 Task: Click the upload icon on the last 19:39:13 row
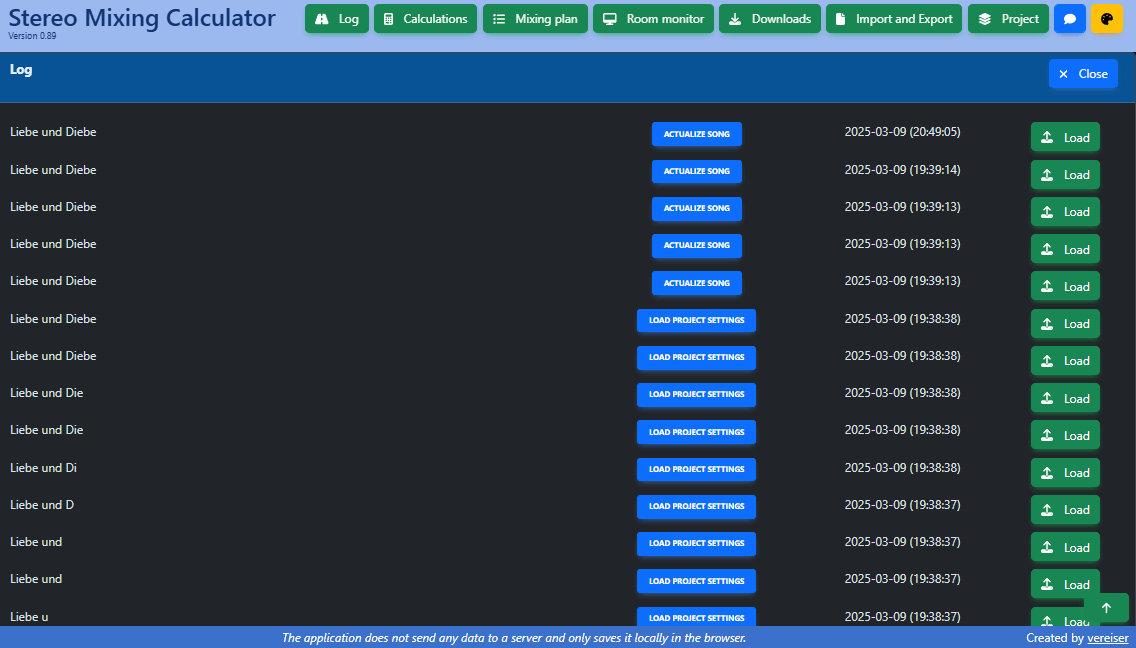coord(1047,287)
